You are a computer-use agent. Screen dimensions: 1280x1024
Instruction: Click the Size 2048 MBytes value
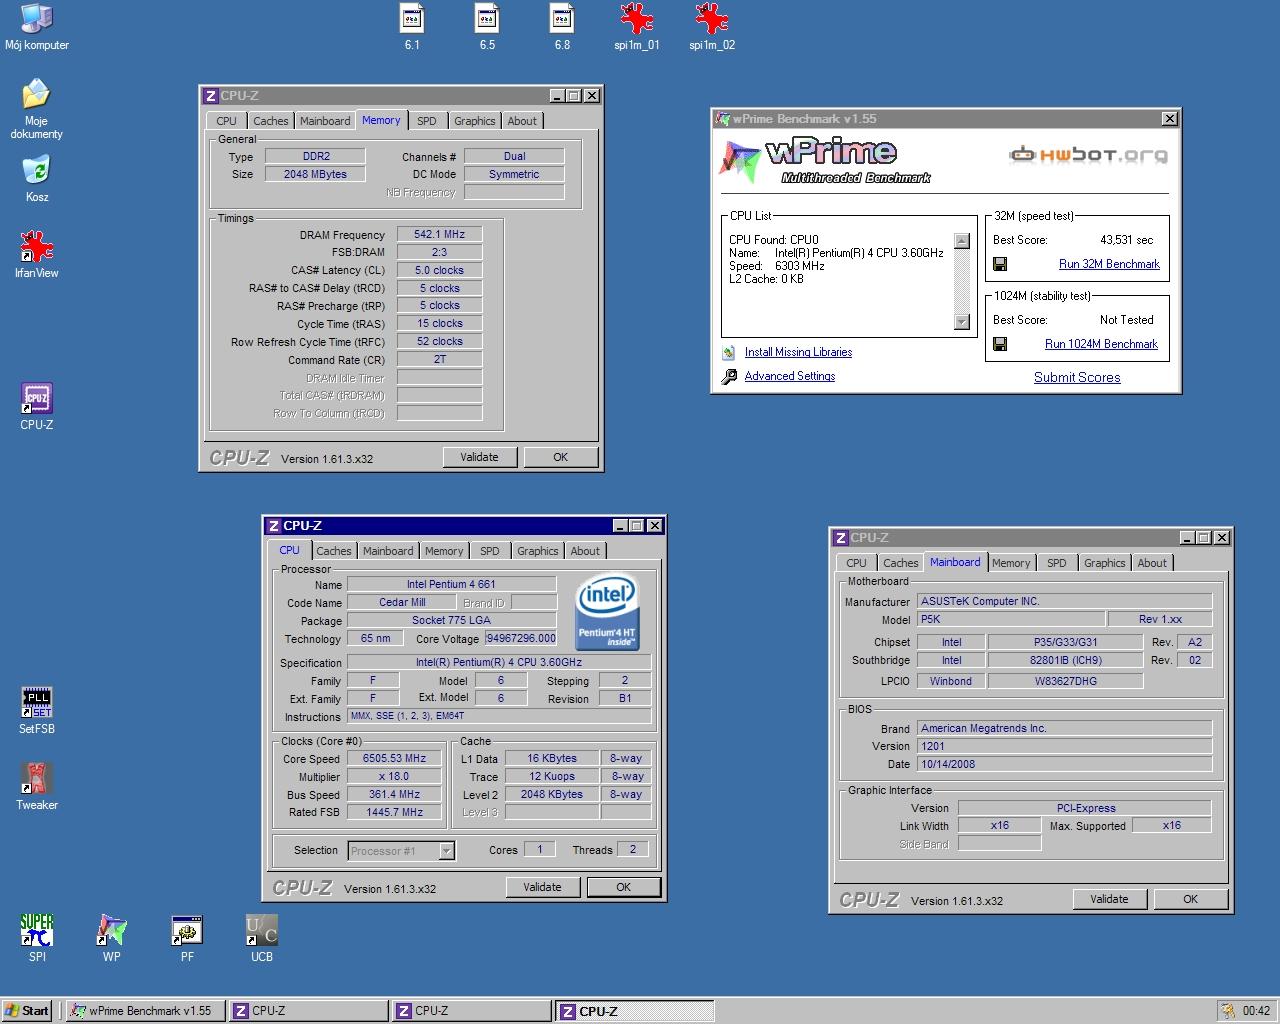click(x=315, y=174)
